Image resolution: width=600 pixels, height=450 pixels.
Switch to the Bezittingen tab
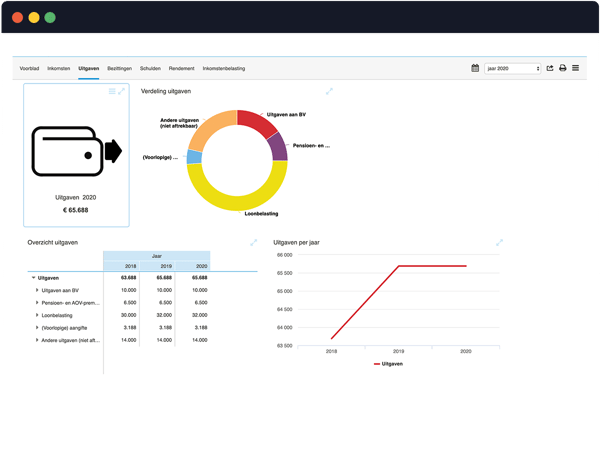tap(119, 68)
